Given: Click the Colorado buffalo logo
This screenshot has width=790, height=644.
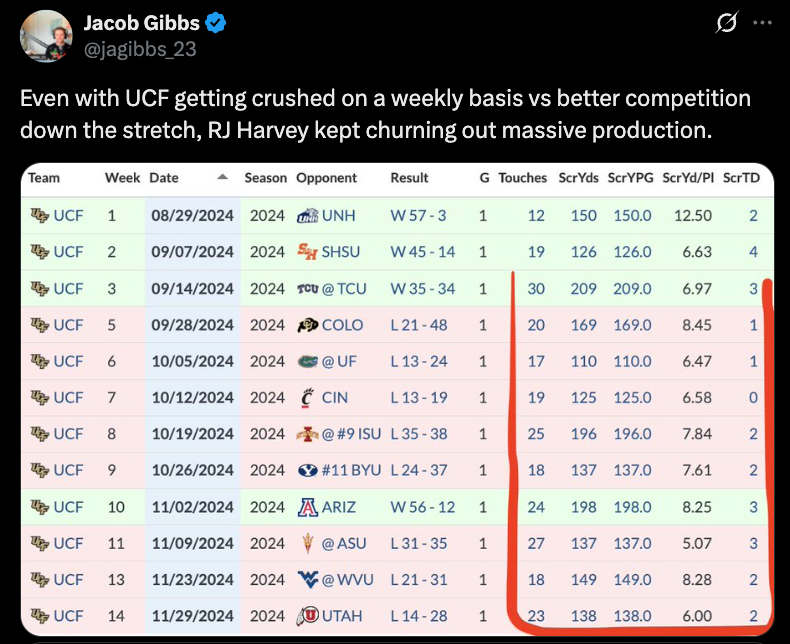Looking at the screenshot, I should coord(307,325).
